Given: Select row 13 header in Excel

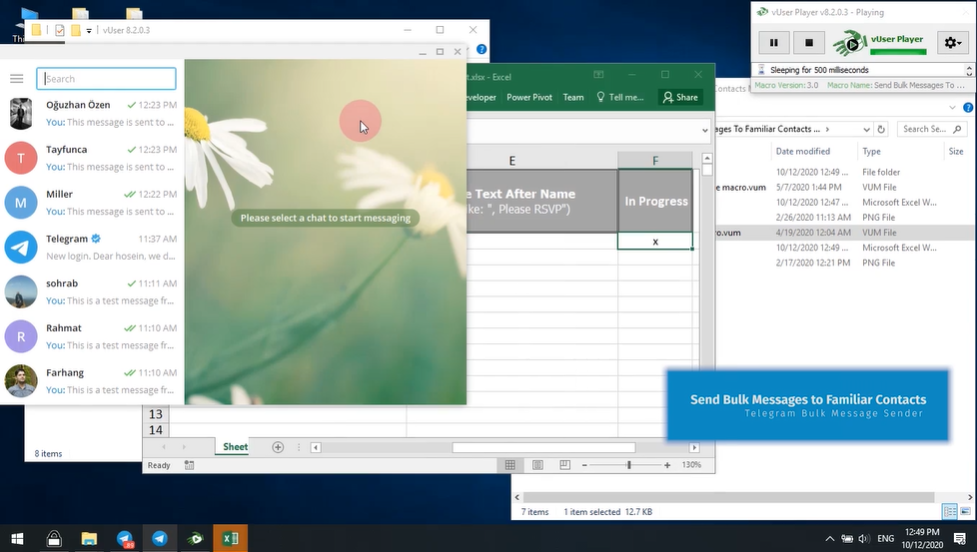Looking at the screenshot, I should pyautogui.click(x=156, y=414).
